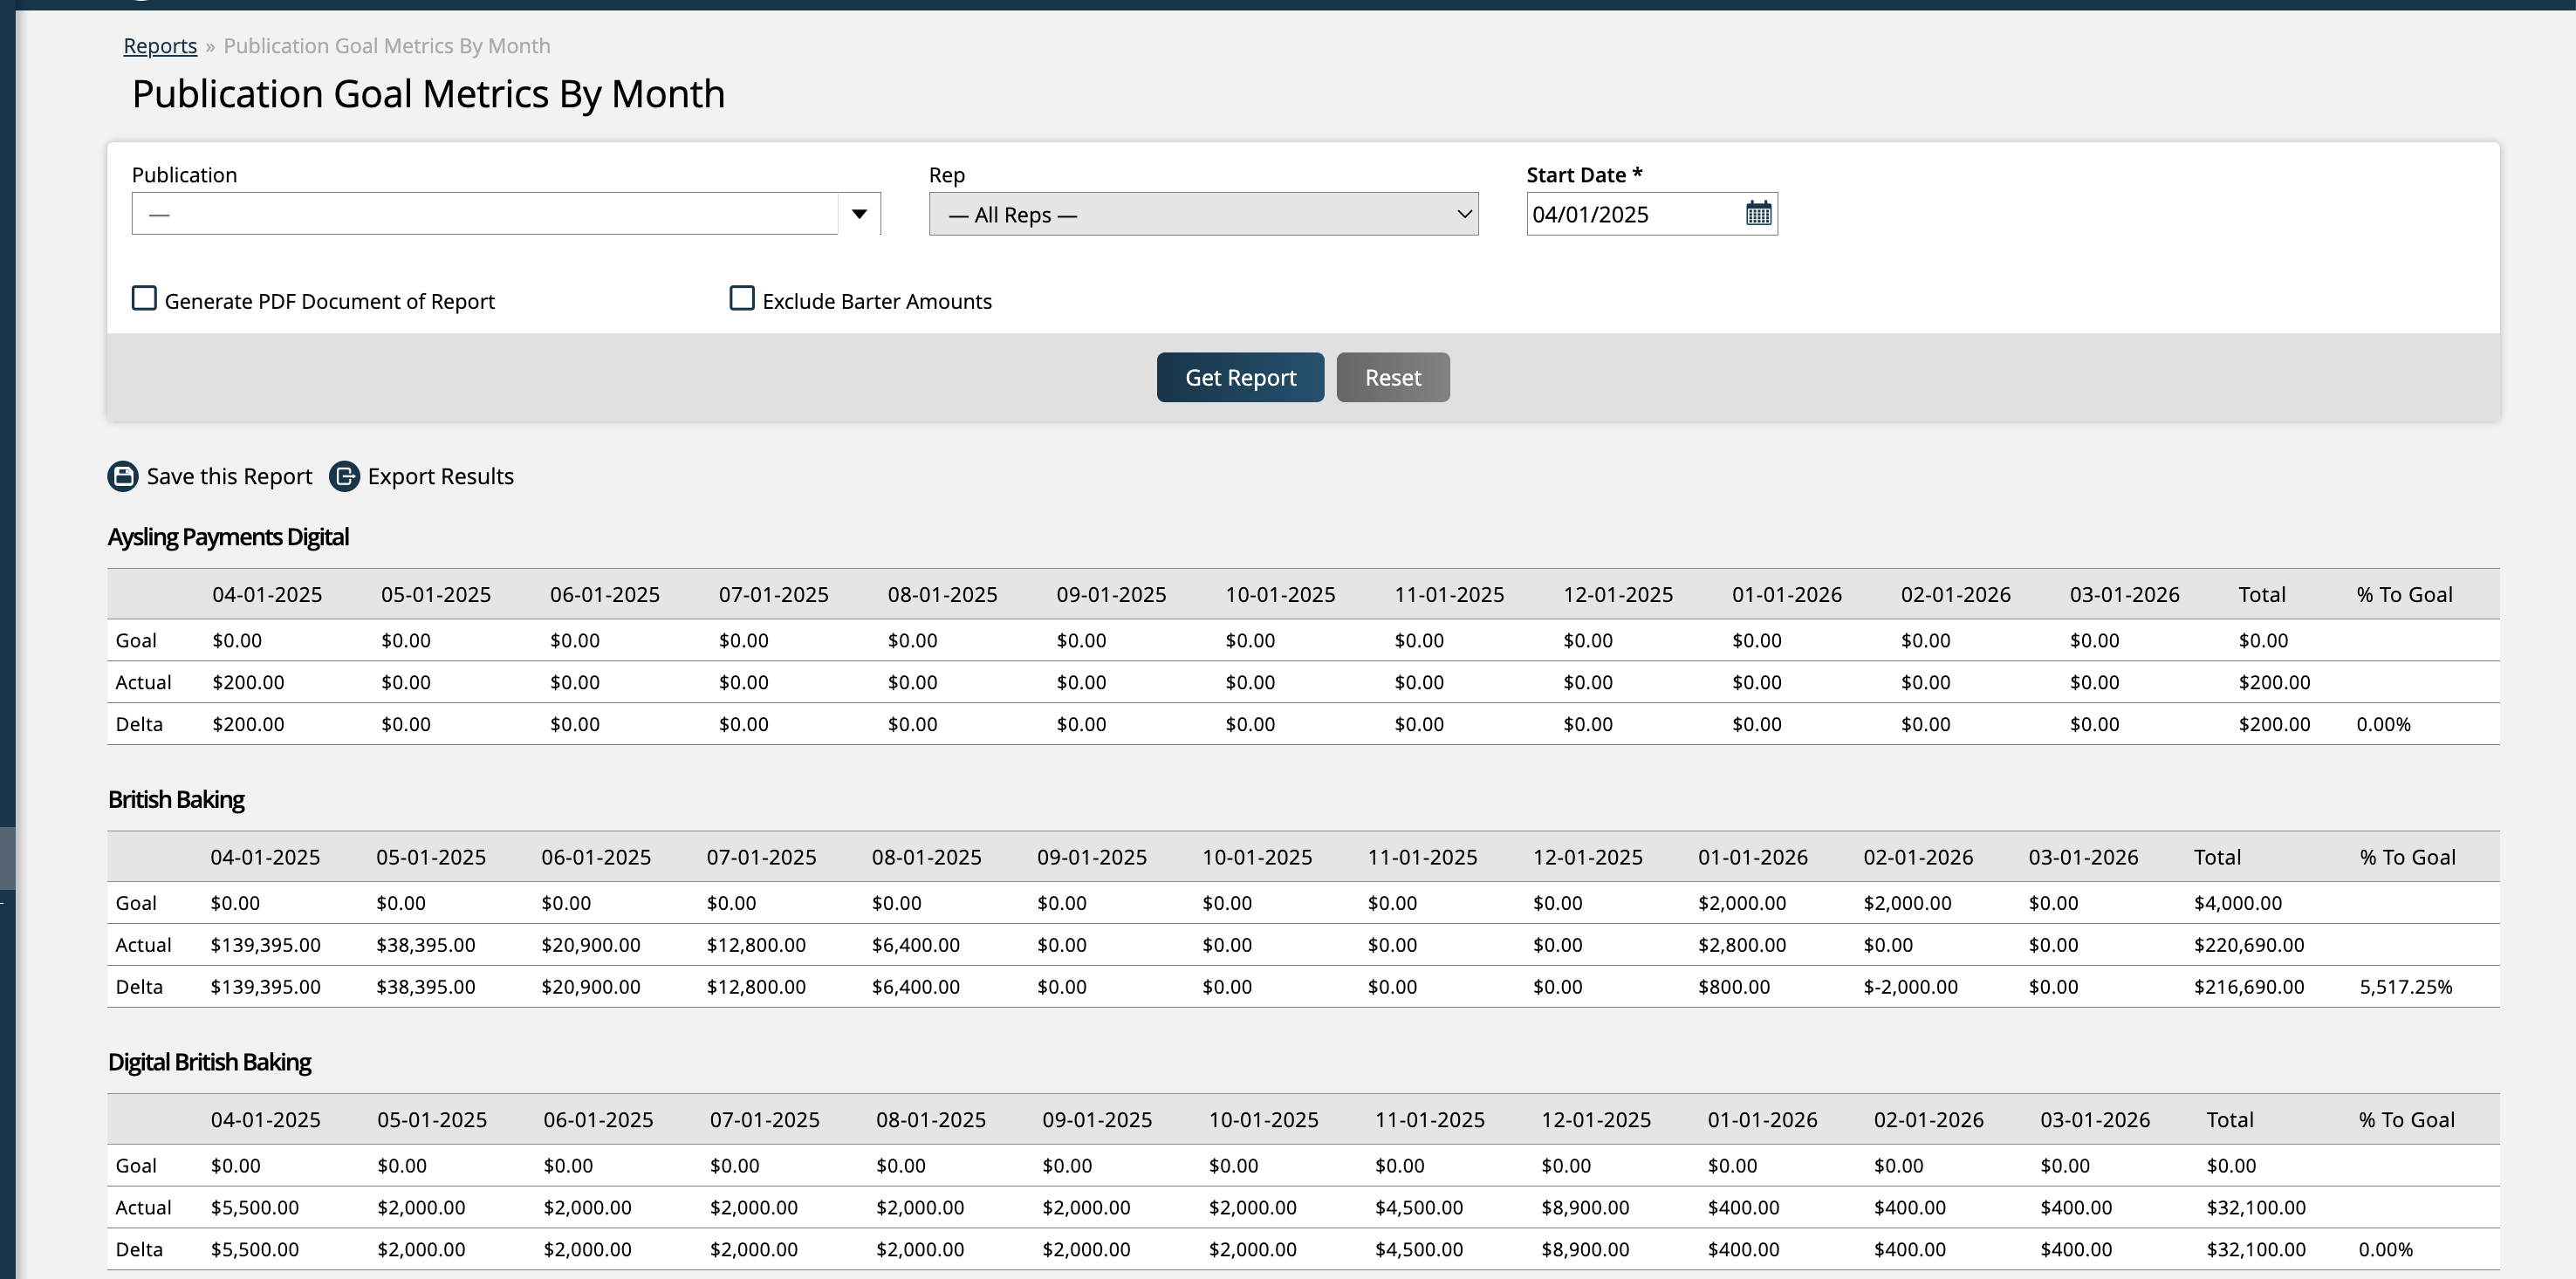
Task: Click the Save this Report disk icon
Action: point(123,476)
